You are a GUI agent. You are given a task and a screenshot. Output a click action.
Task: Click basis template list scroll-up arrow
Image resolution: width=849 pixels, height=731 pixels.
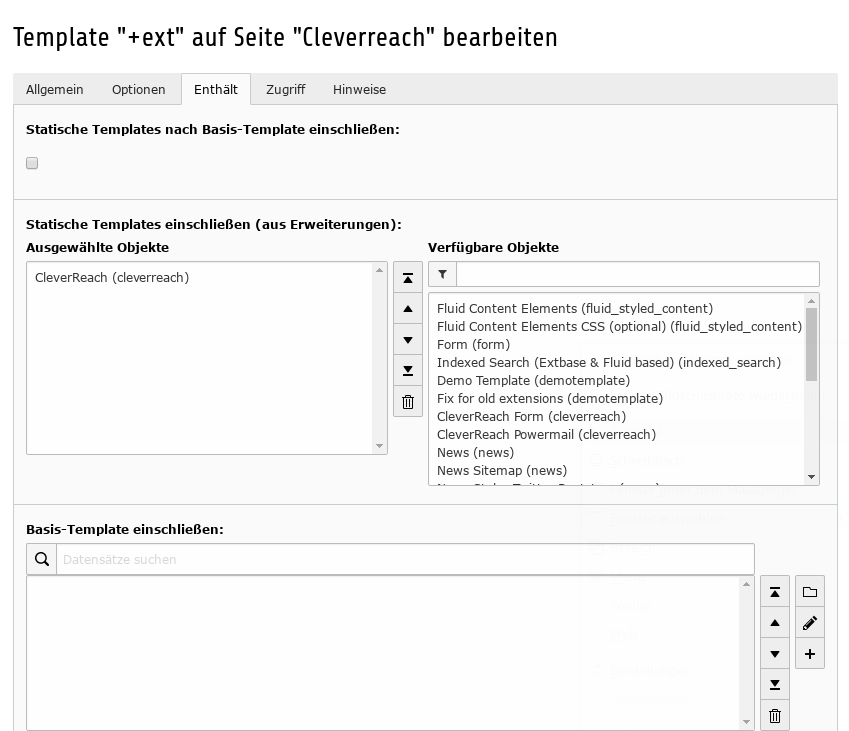(746, 584)
